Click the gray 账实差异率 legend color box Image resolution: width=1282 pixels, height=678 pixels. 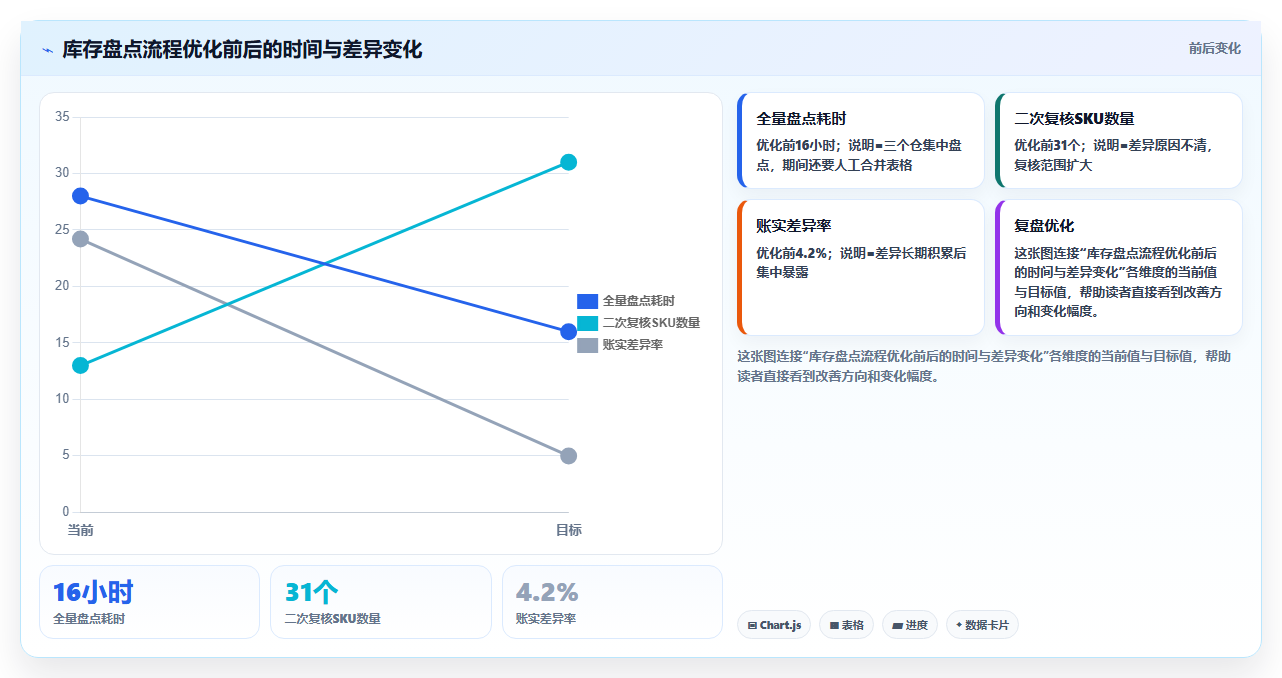tap(587, 345)
